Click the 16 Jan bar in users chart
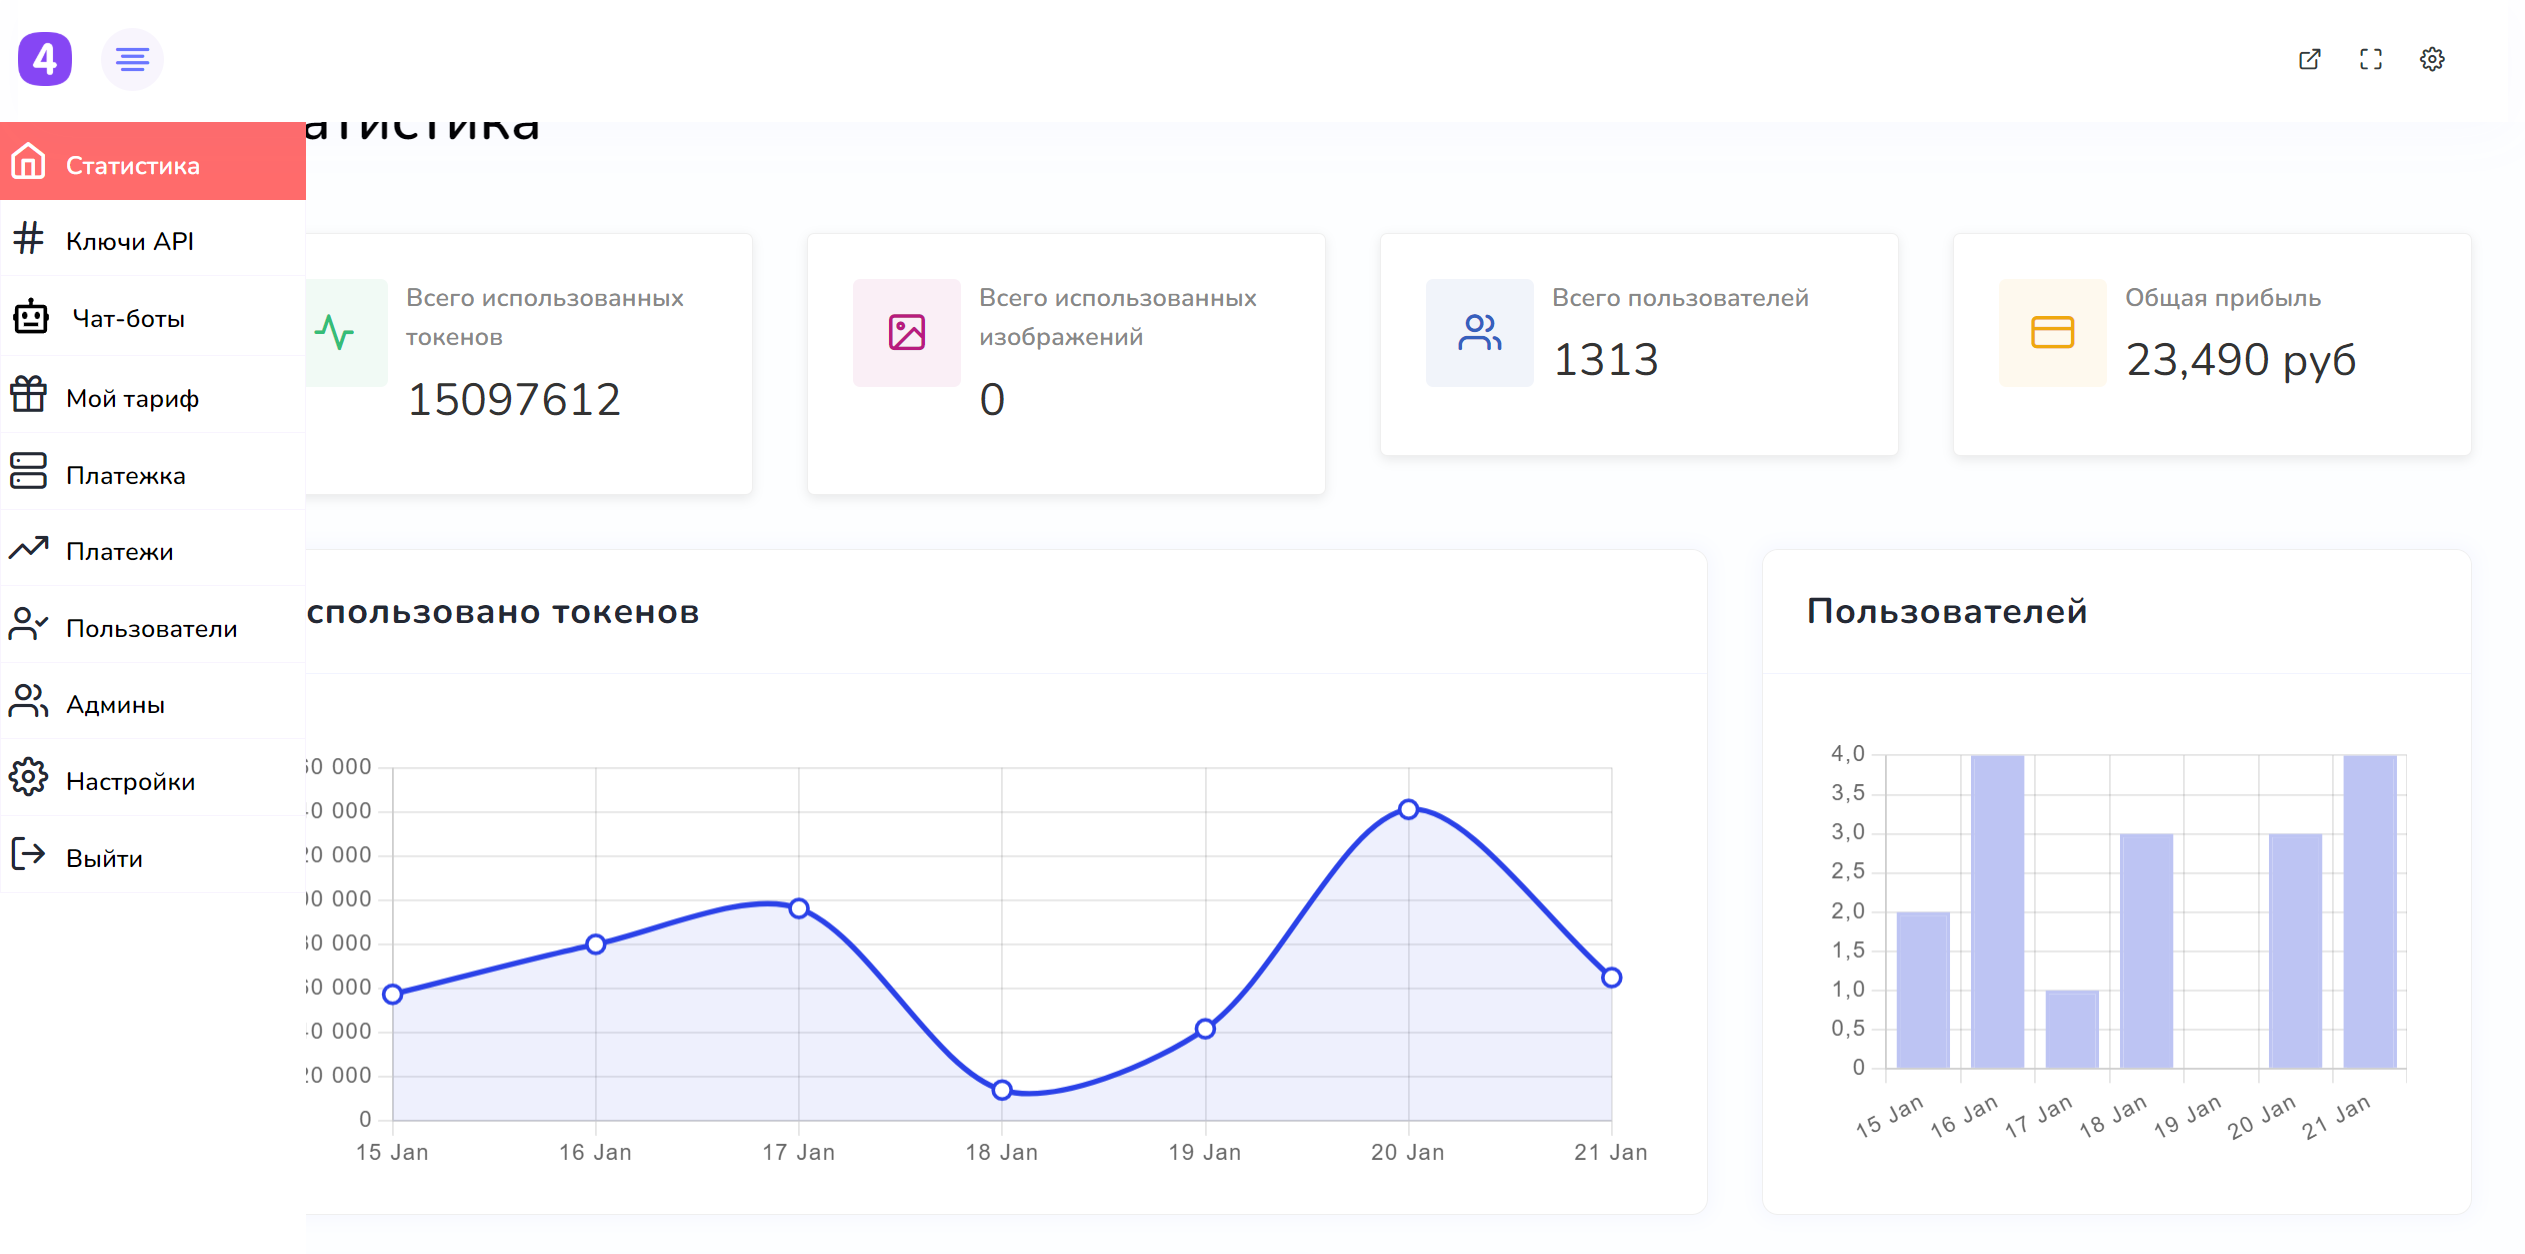This screenshot has height=1254, width=2525. coord(1997,910)
